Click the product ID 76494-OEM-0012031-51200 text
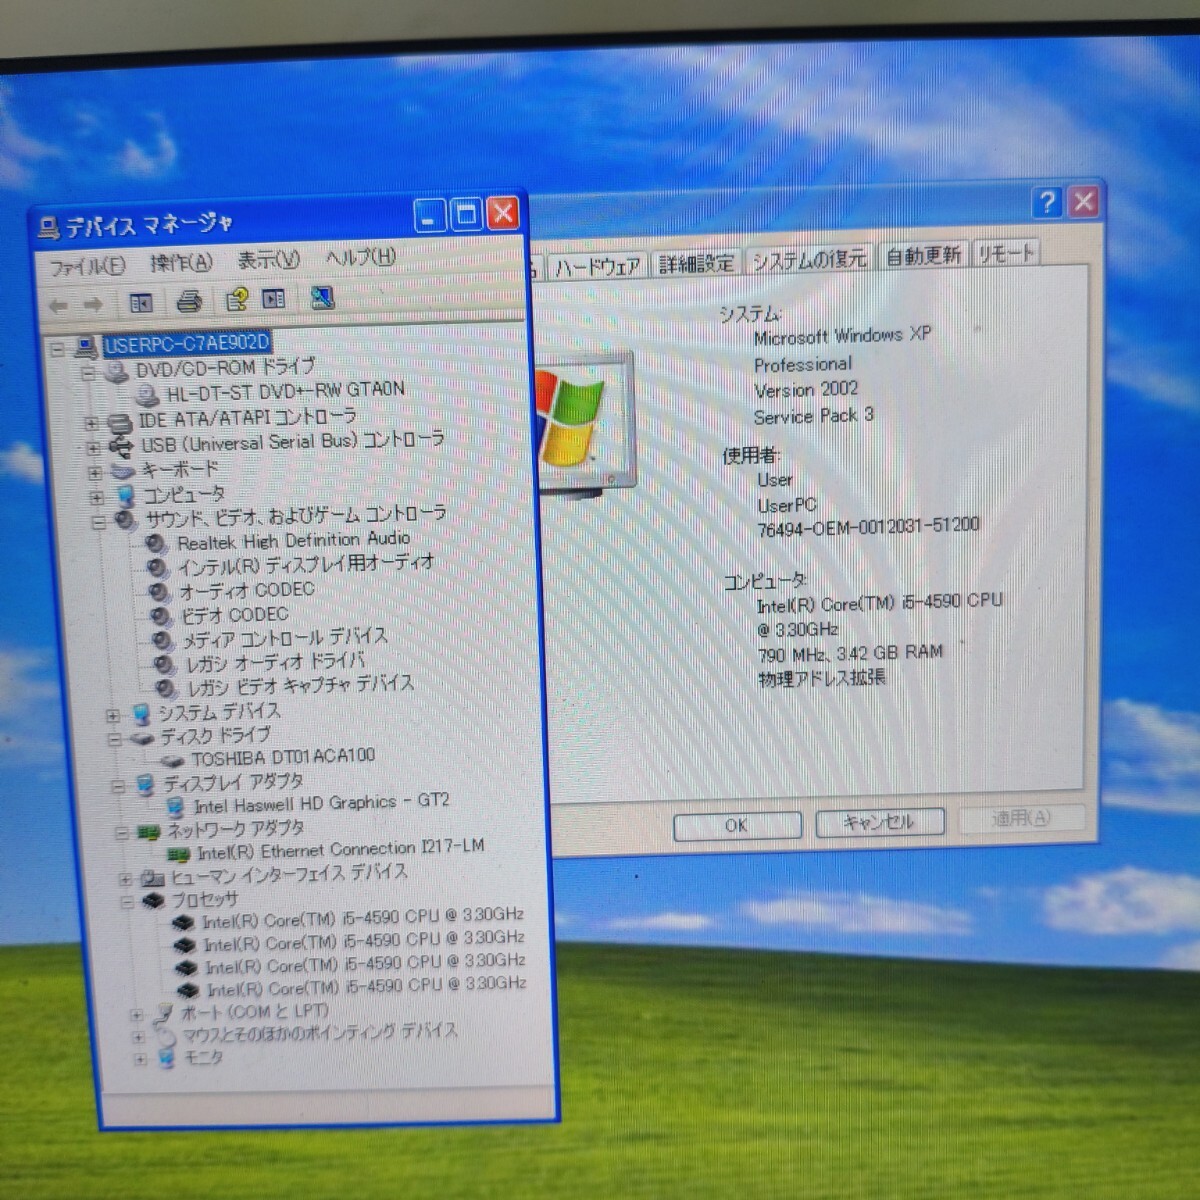Viewport: 1200px width, 1200px height. 868,527
